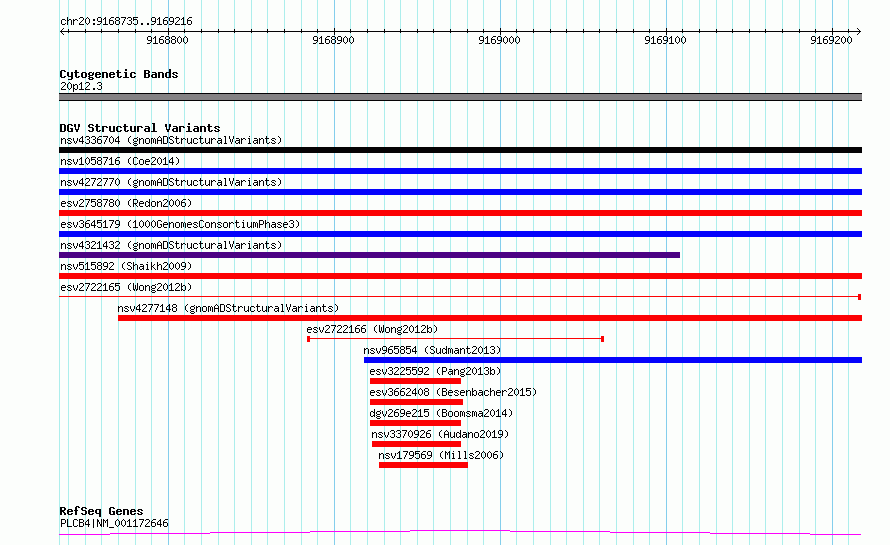Click the black nsv4336704 variant bar

(460, 150)
